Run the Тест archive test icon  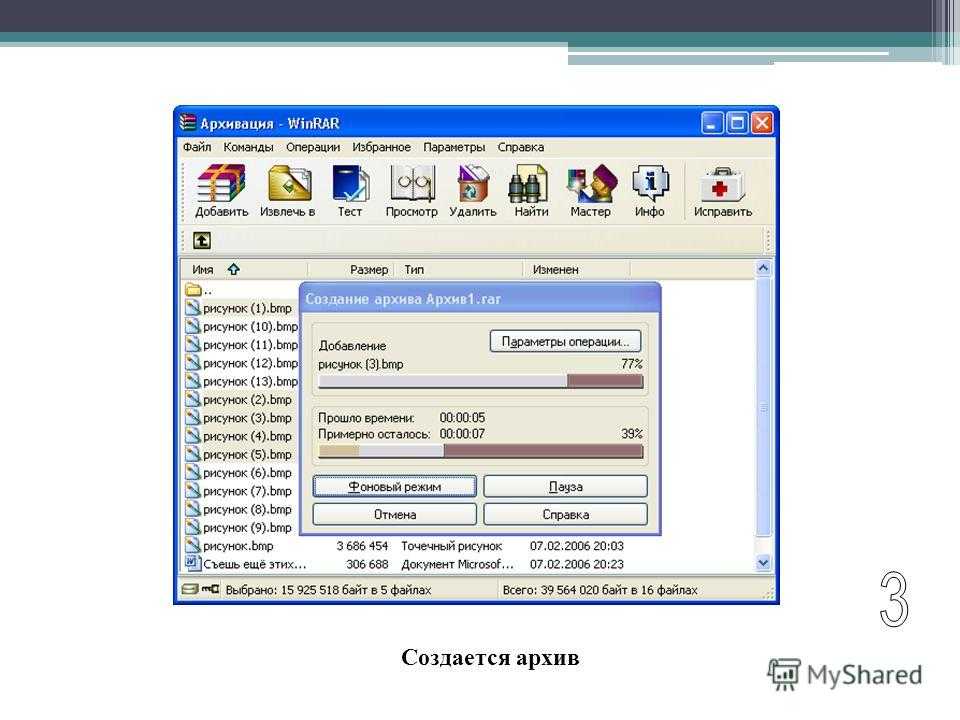(350, 191)
